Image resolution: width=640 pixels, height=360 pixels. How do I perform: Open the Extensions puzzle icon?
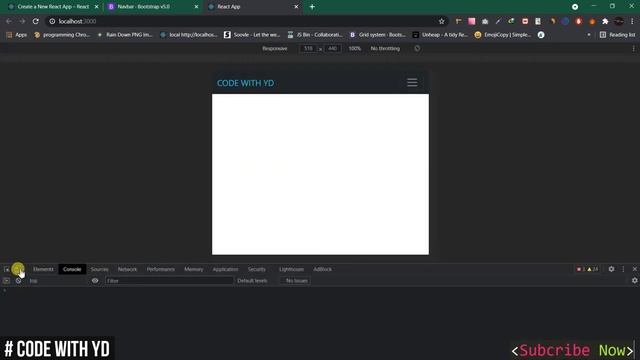point(605,21)
